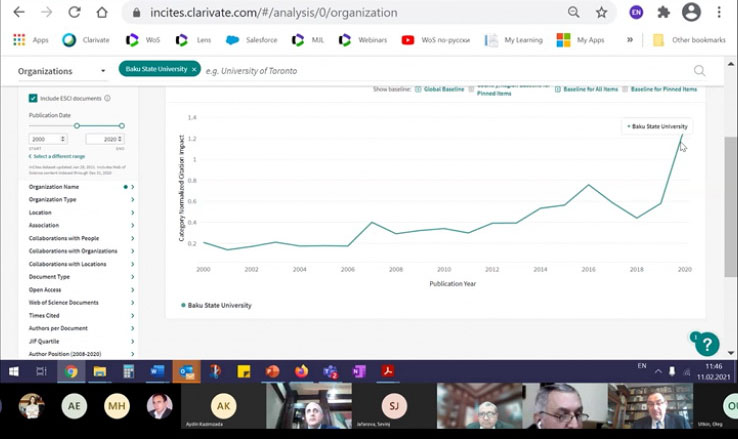Open the Chrome extensions puzzle icon
738x439 pixels.
click(x=663, y=13)
